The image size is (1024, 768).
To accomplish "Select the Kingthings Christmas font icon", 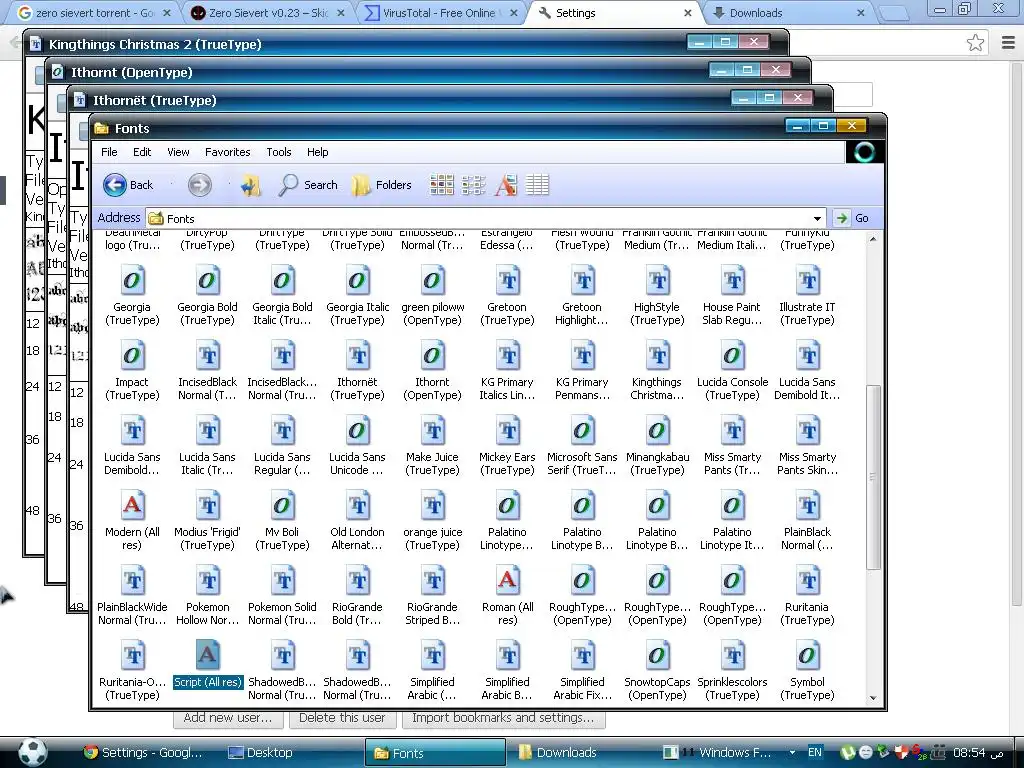I will tap(658, 356).
